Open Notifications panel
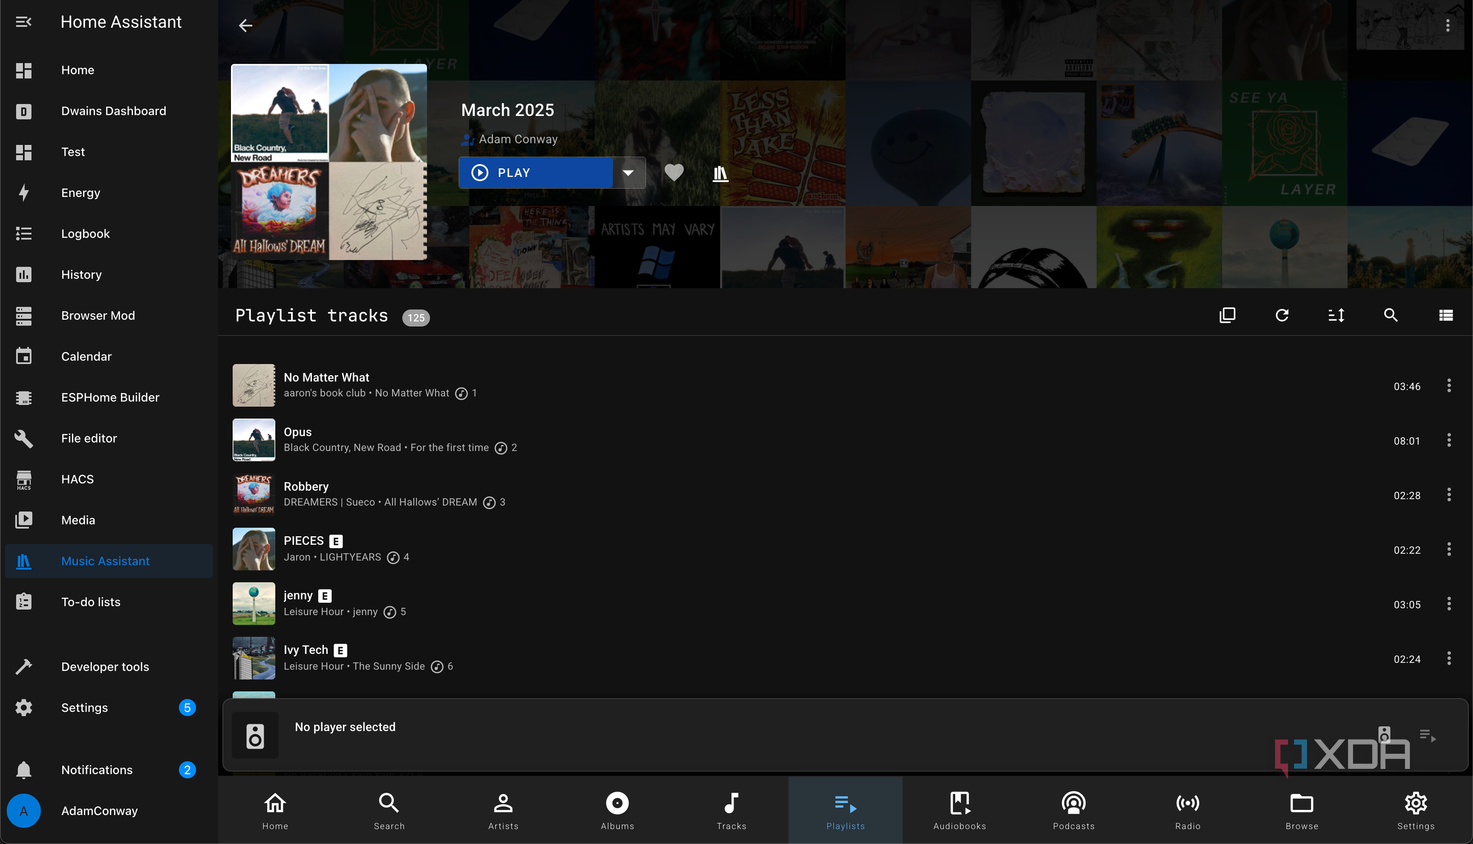 point(109,770)
